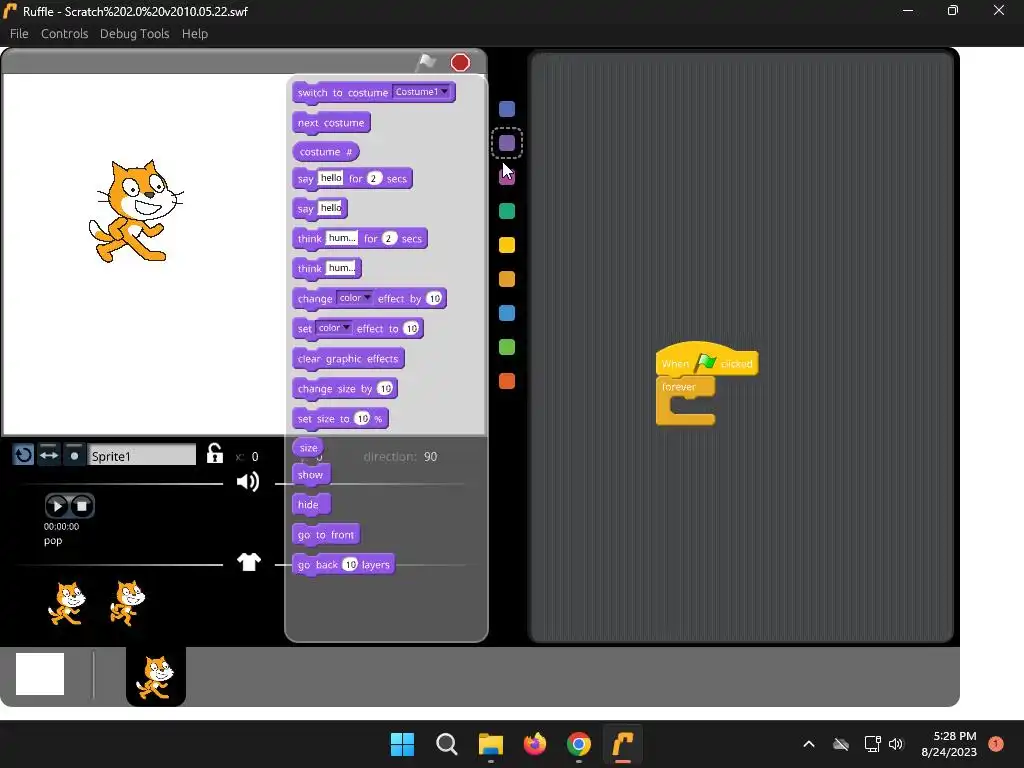Image resolution: width=1024 pixels, height=768 pixels.
Task: Open the Controls menu
Action: [64, 33]
